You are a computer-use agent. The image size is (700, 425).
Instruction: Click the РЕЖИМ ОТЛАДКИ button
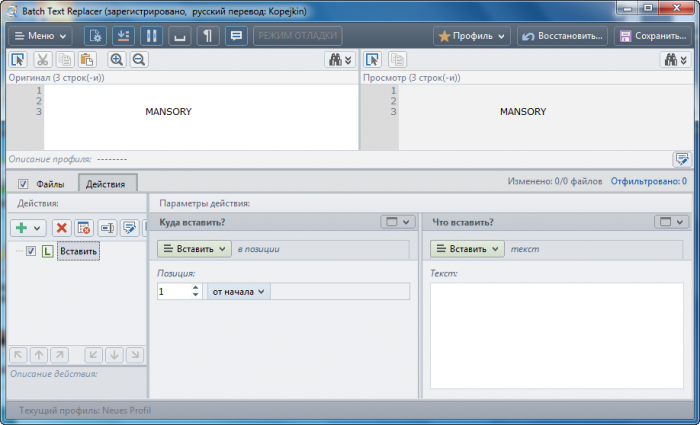298,36
